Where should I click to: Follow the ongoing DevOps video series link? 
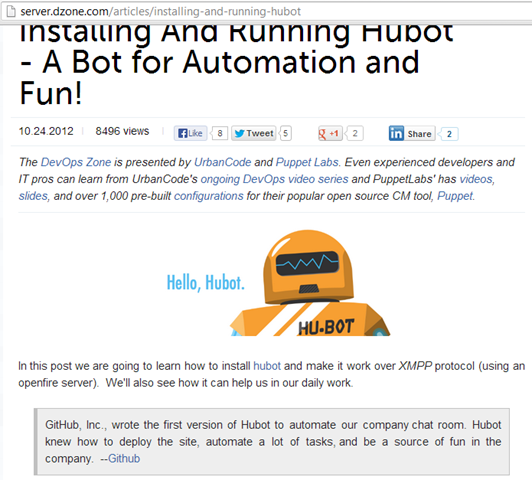tap(274, 179)
